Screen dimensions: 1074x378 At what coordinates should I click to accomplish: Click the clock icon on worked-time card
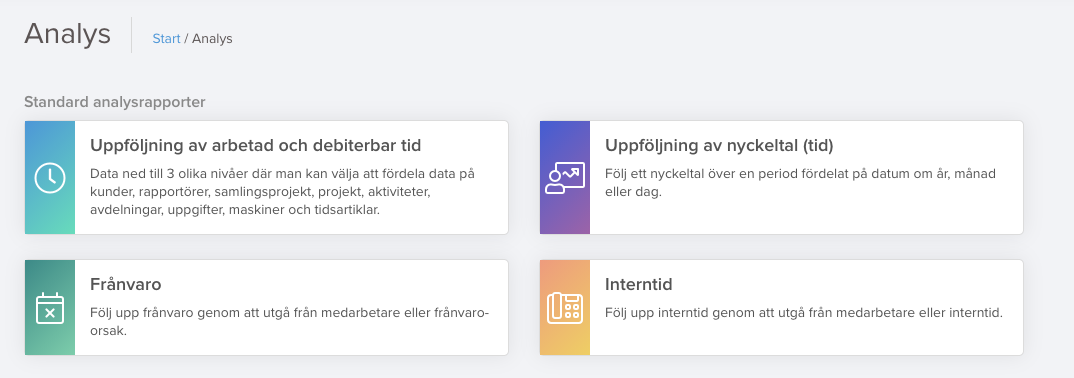pyautogui.click(x=50, y=178)
